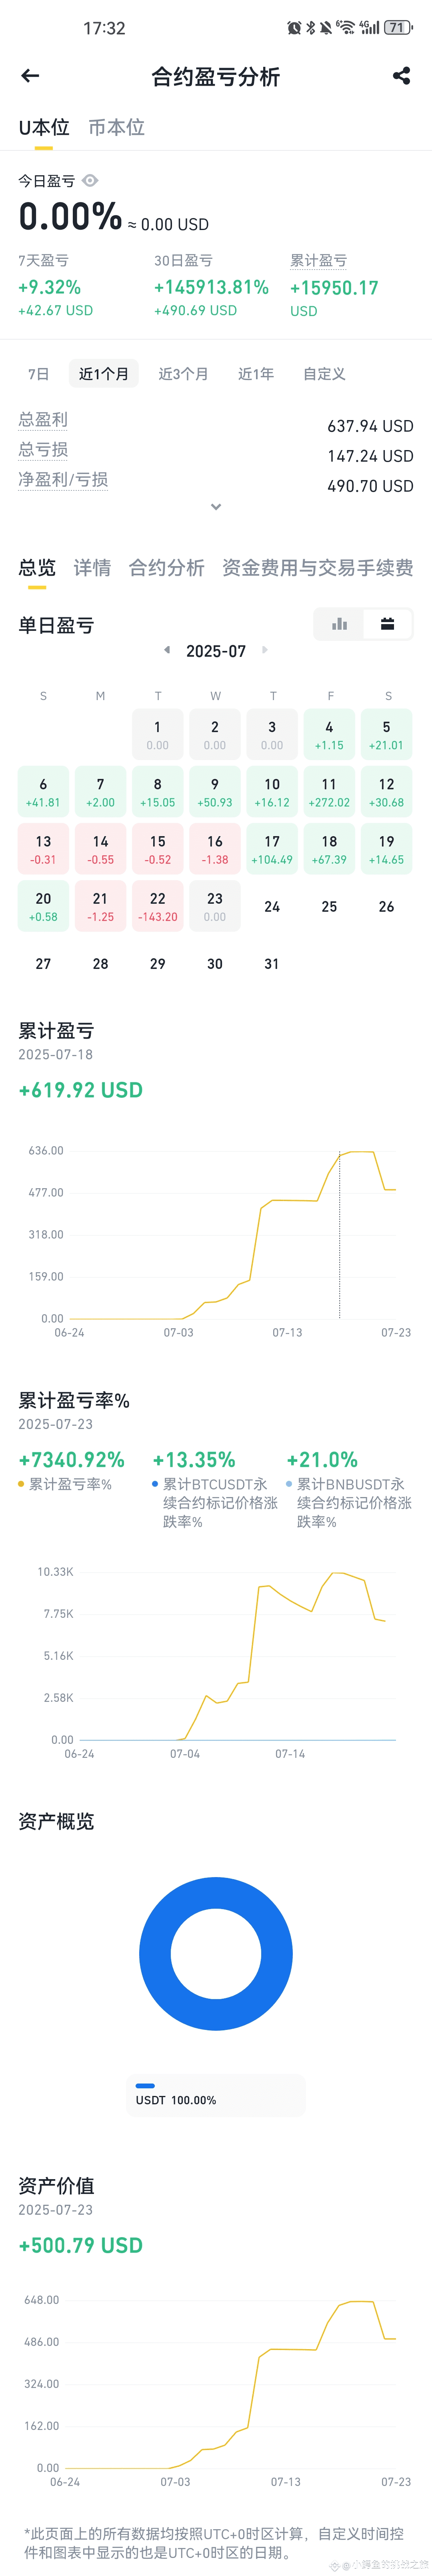Toggle the eye icon beside 今日盈亏

[90, 181]
